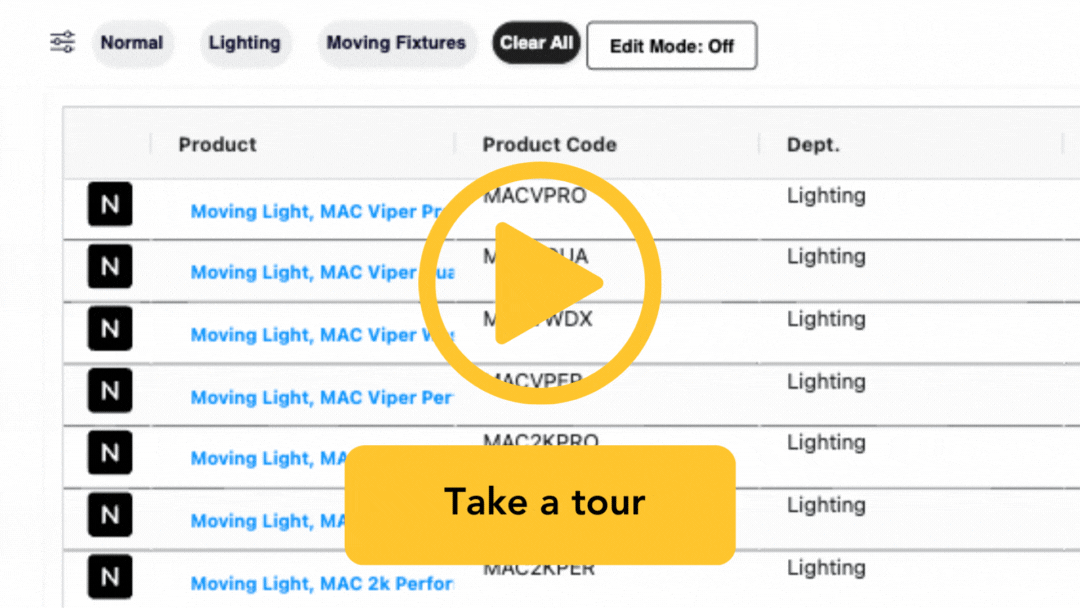Open the MAC 2k Performance product link
Image resolution: width=1080 pixels, height=608 pixels.
coord(322,583)
